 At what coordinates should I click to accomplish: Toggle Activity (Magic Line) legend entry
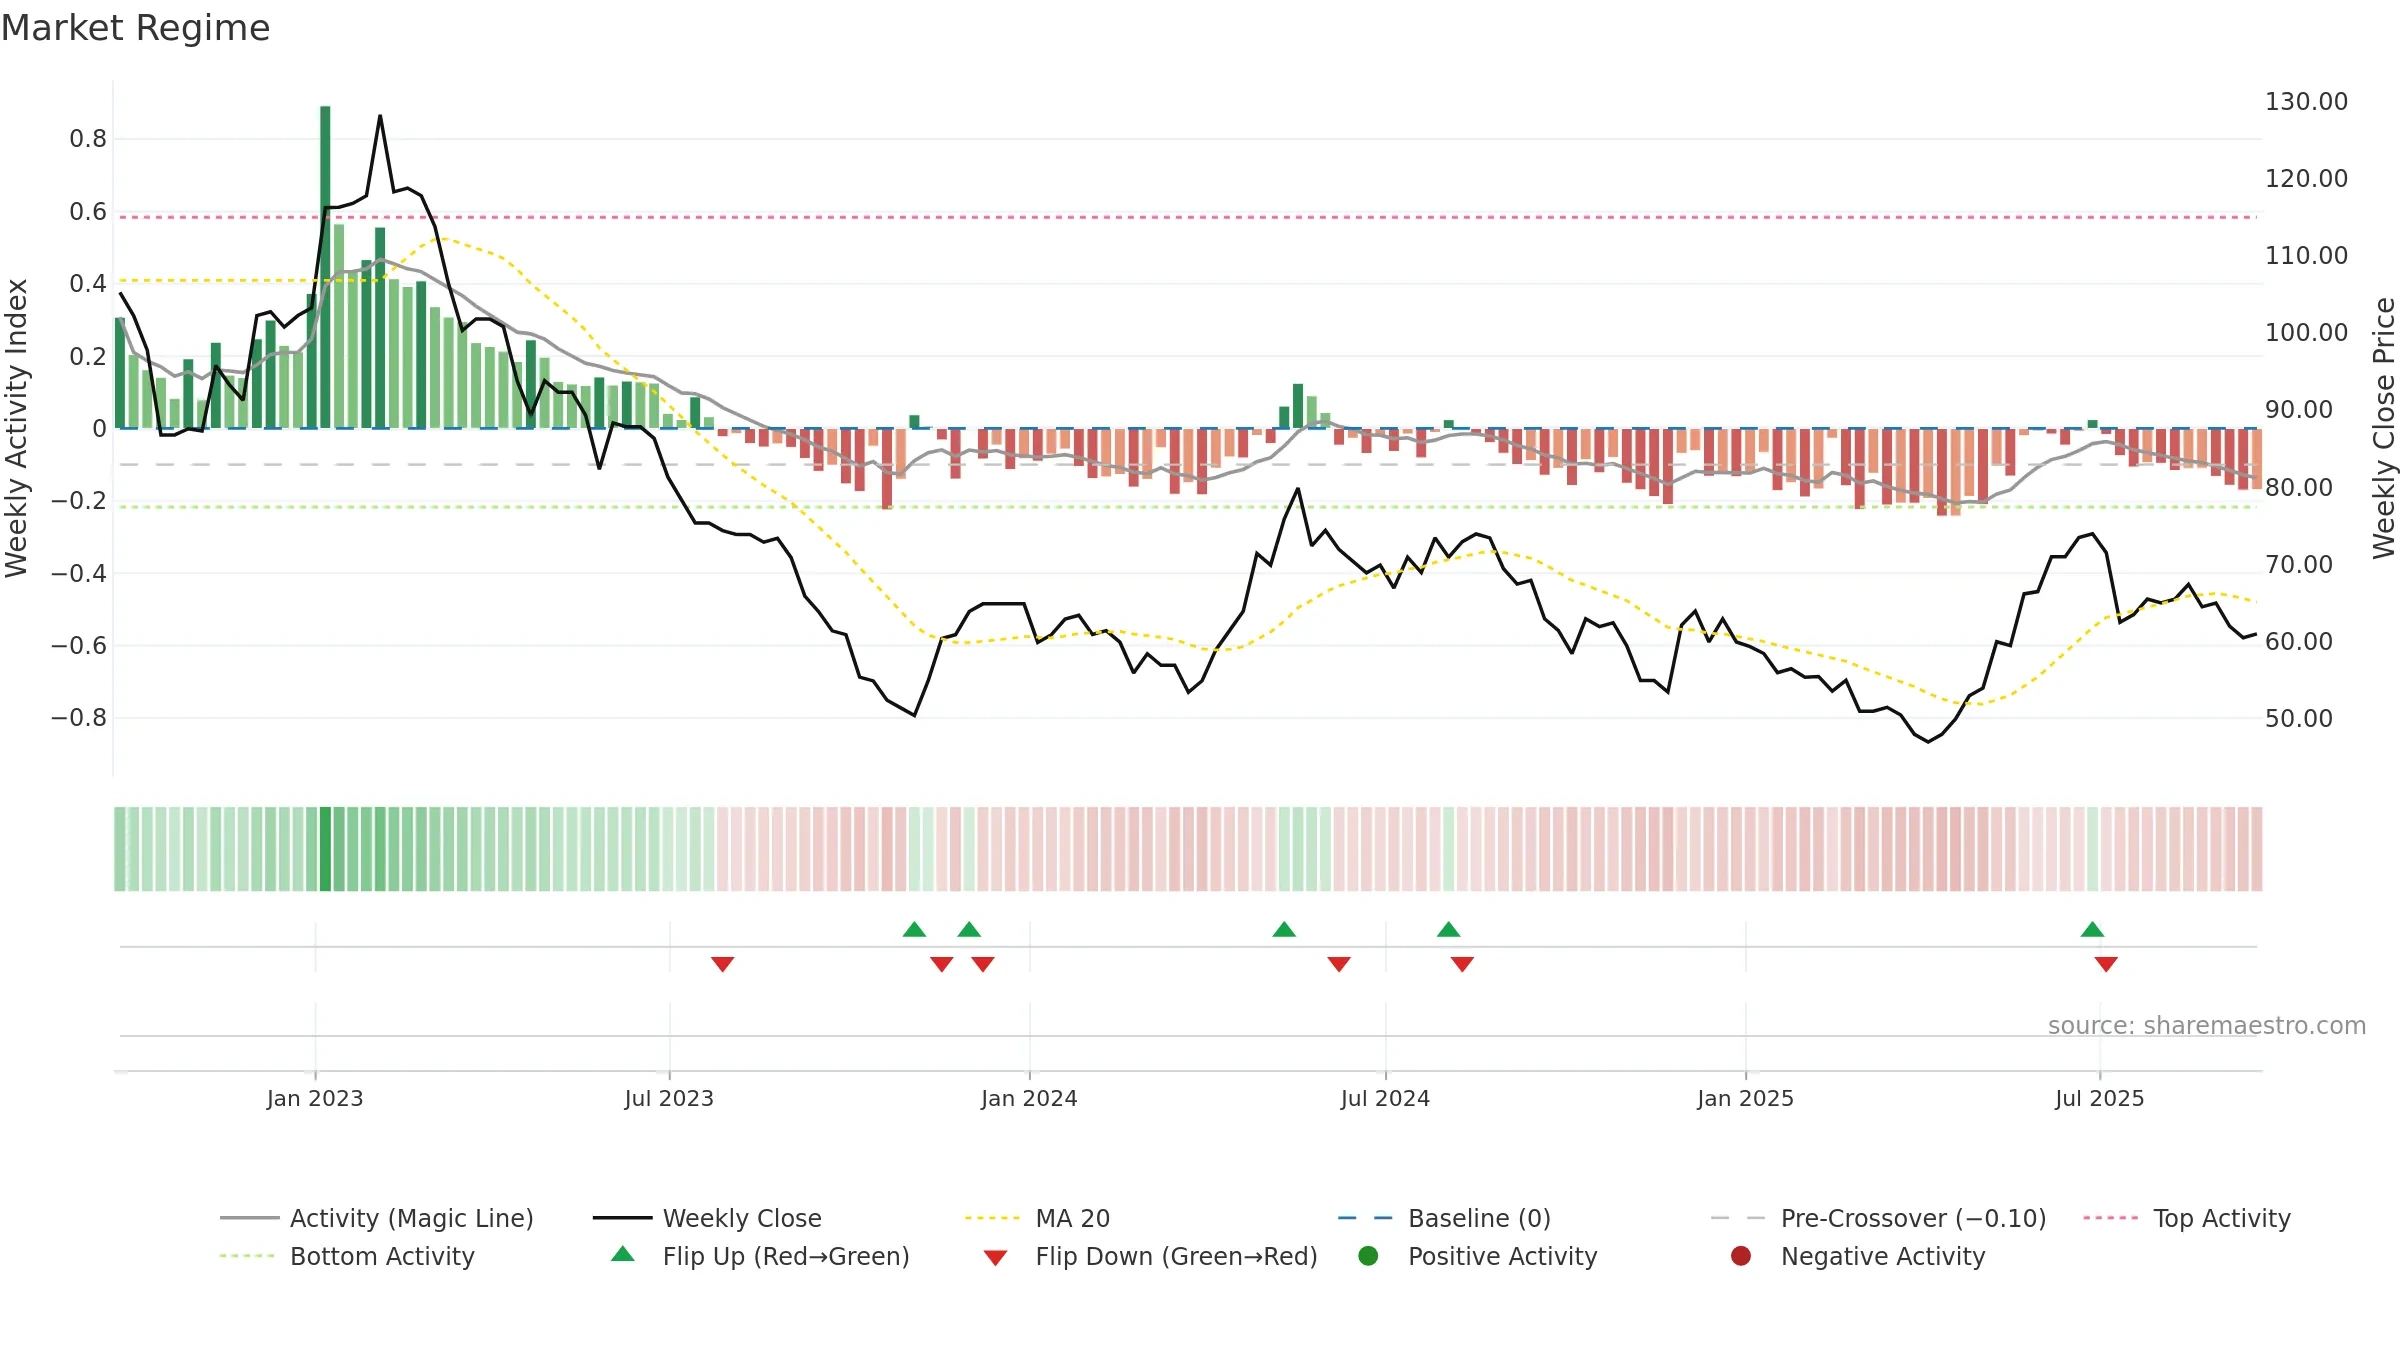(x=377, y=1218)
